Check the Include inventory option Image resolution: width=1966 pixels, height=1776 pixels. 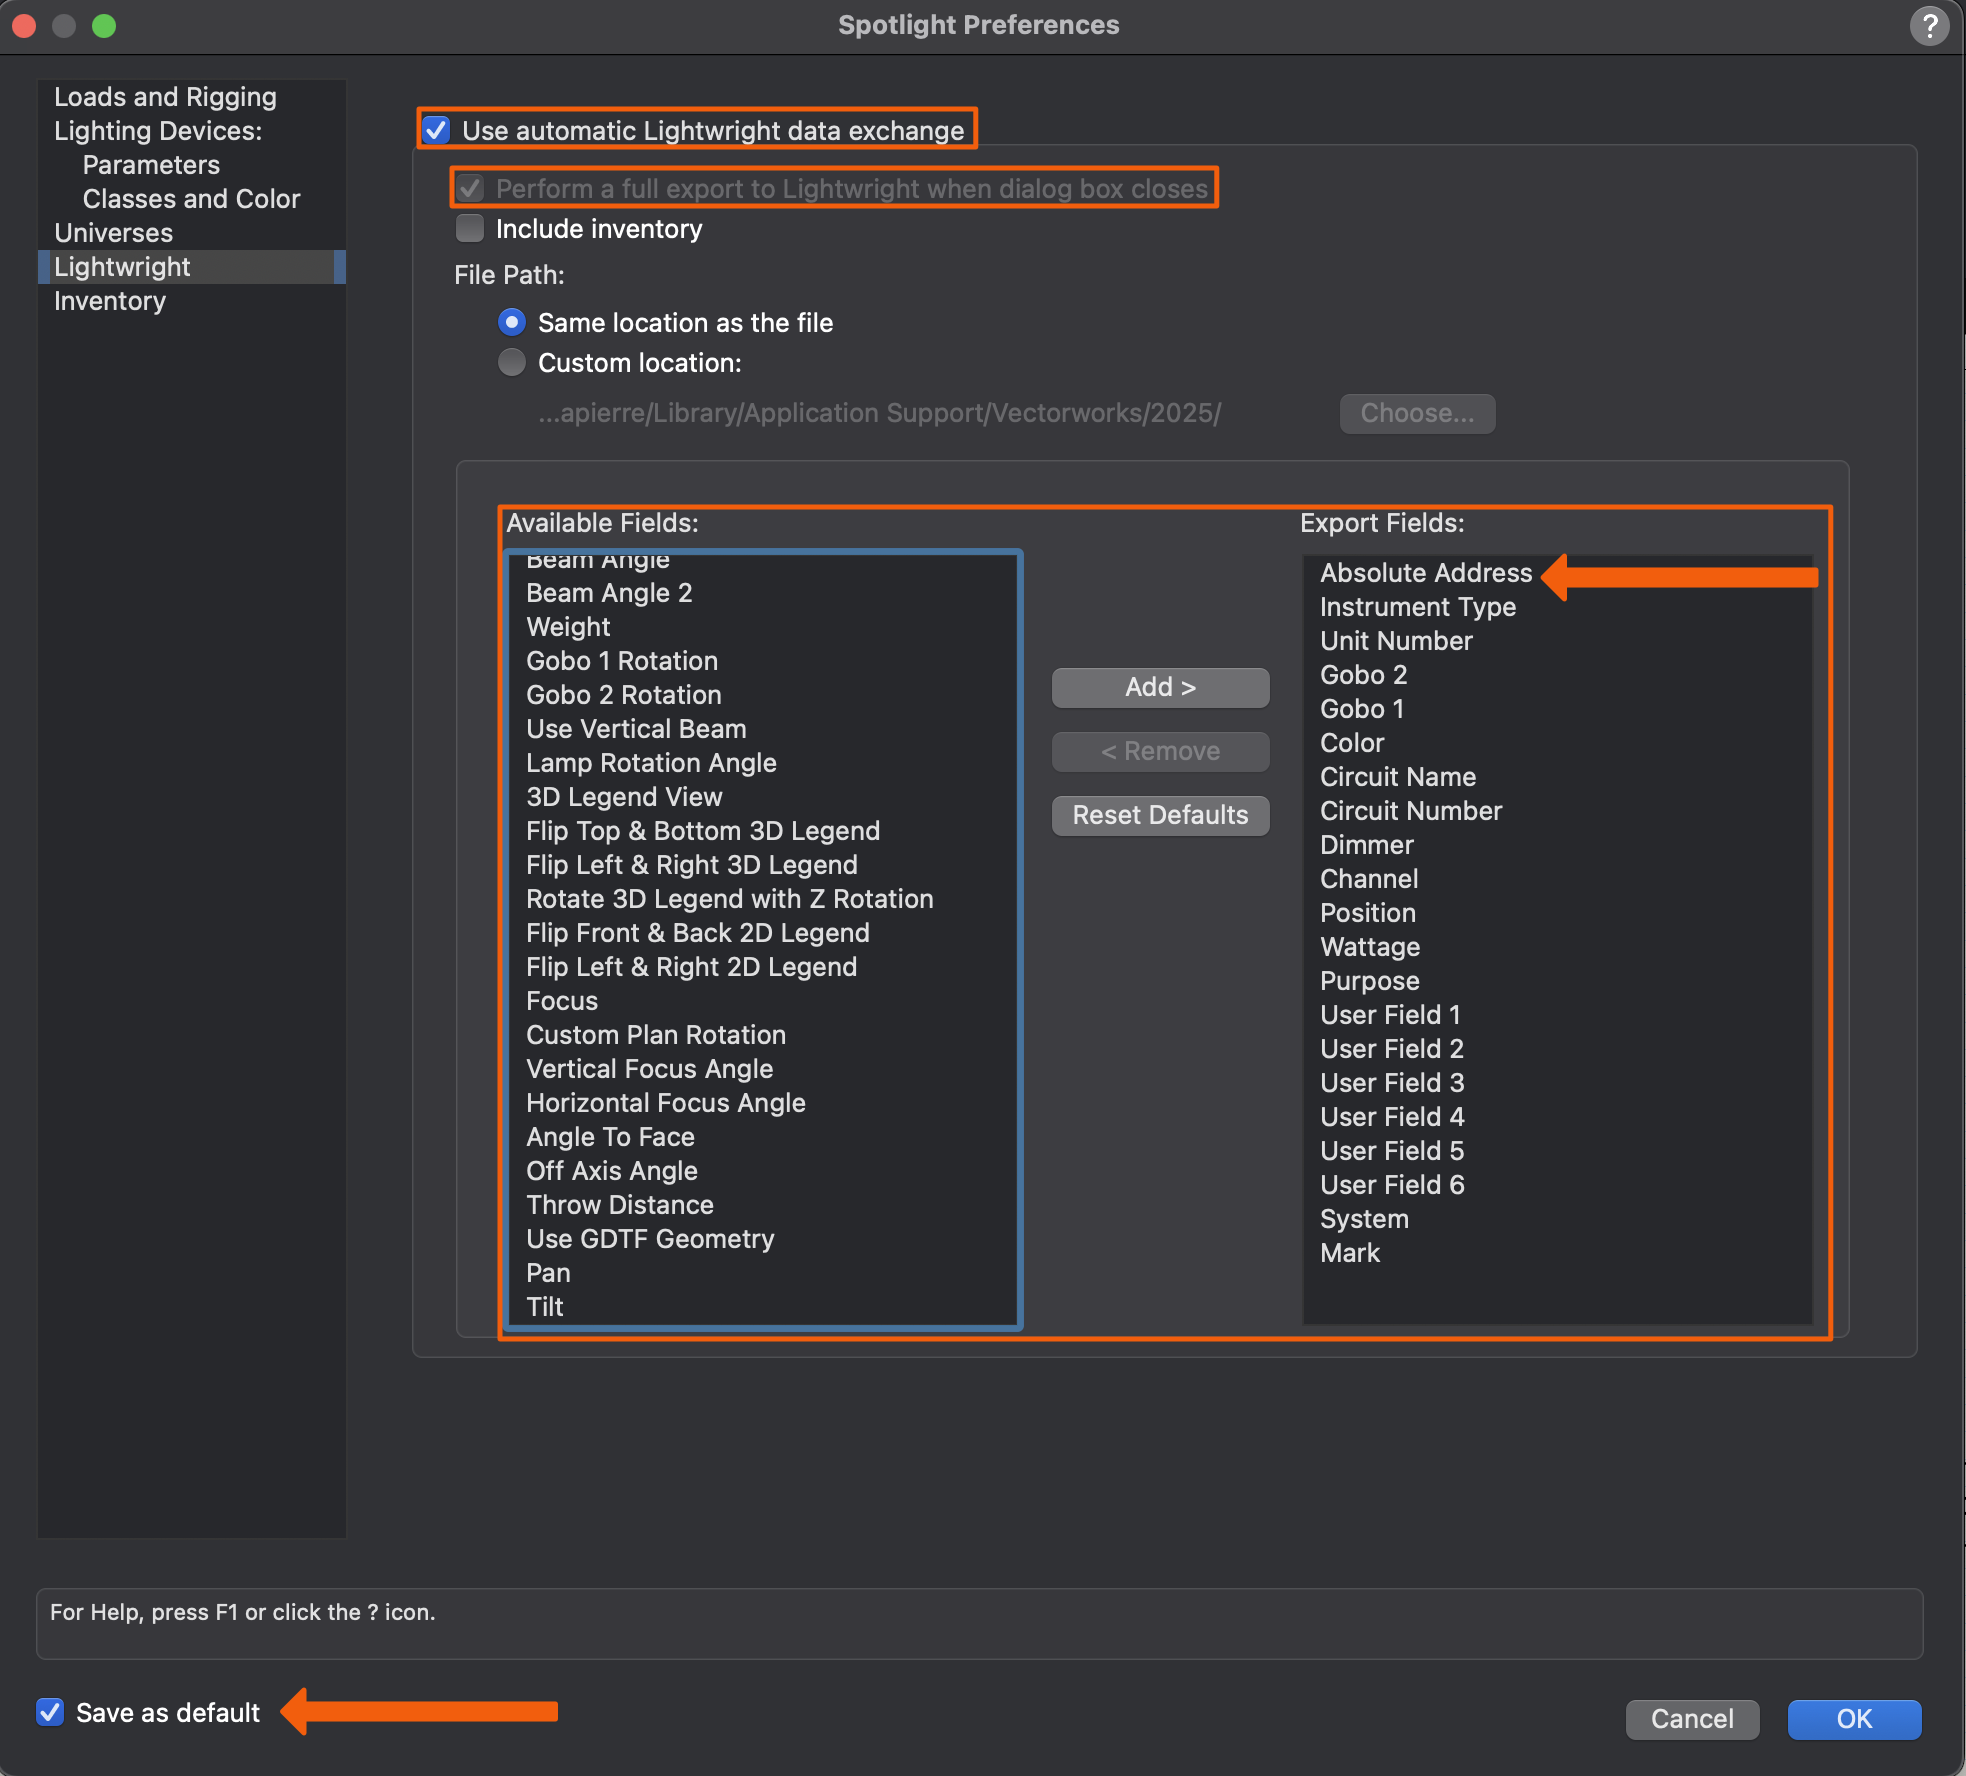click(x=470, y=229)
